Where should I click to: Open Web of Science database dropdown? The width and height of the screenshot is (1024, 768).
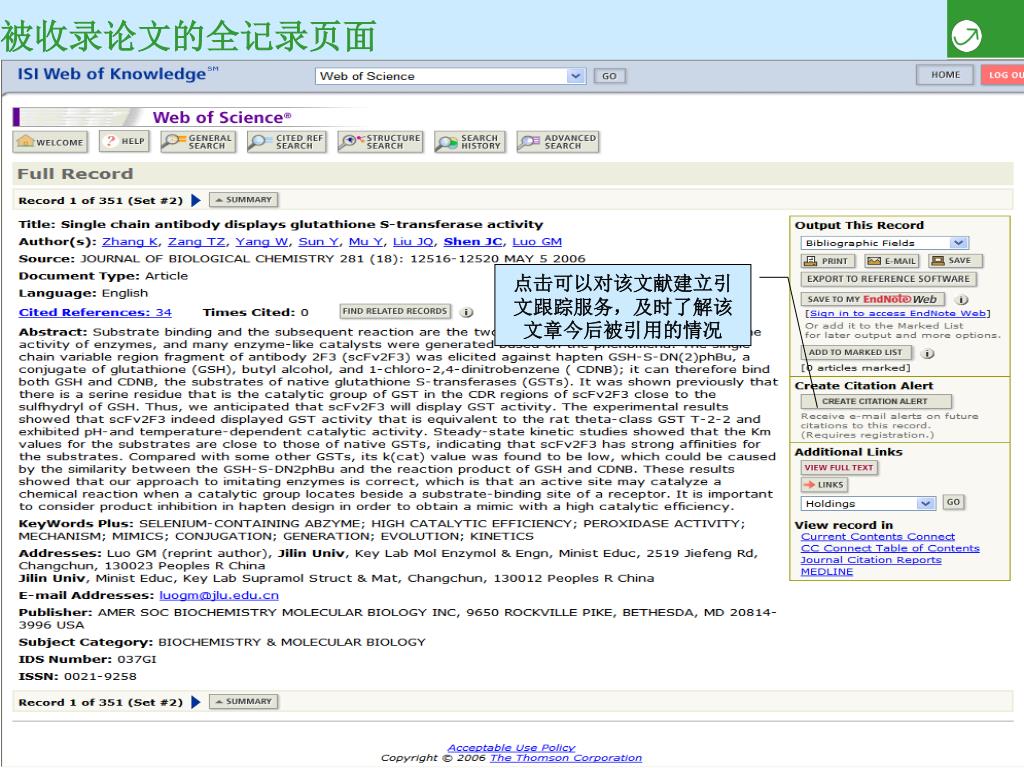[449, 76]
